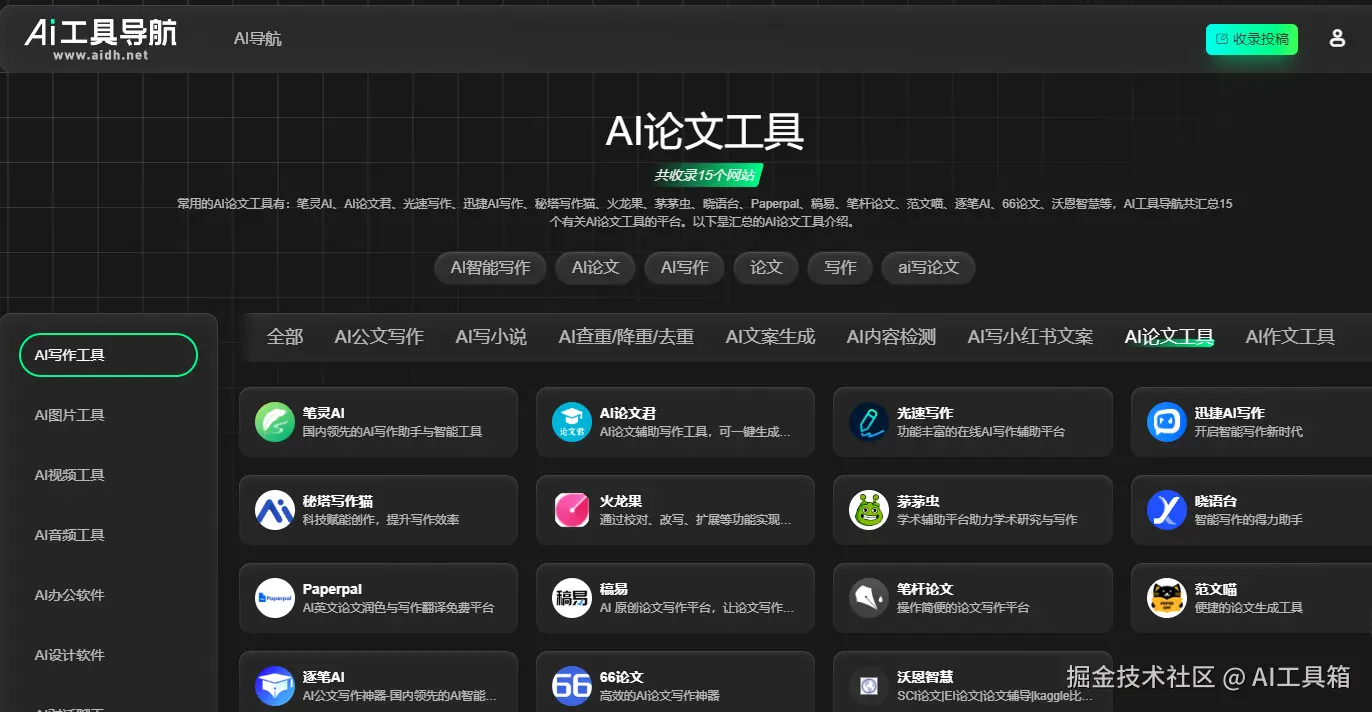1372x712 pixels.
Task: Open the 迅捷AI写作 card title
Action: [1229, 413]
